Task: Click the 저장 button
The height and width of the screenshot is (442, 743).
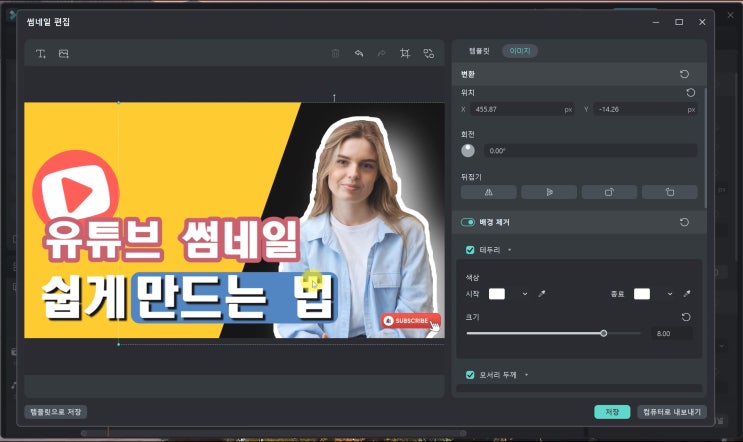Action: click(612, 412)
